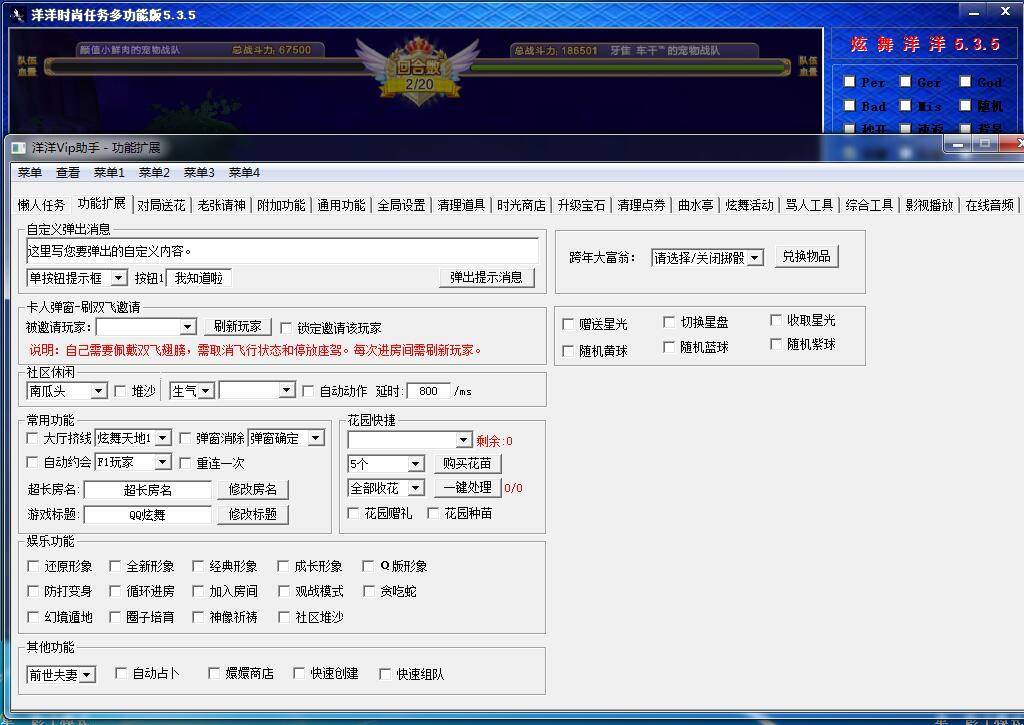The width and height of the screenshot is (1024, 725).
Task: Toggle the 贪吃蛇 checkbox
Action: [x=369, y=591]
